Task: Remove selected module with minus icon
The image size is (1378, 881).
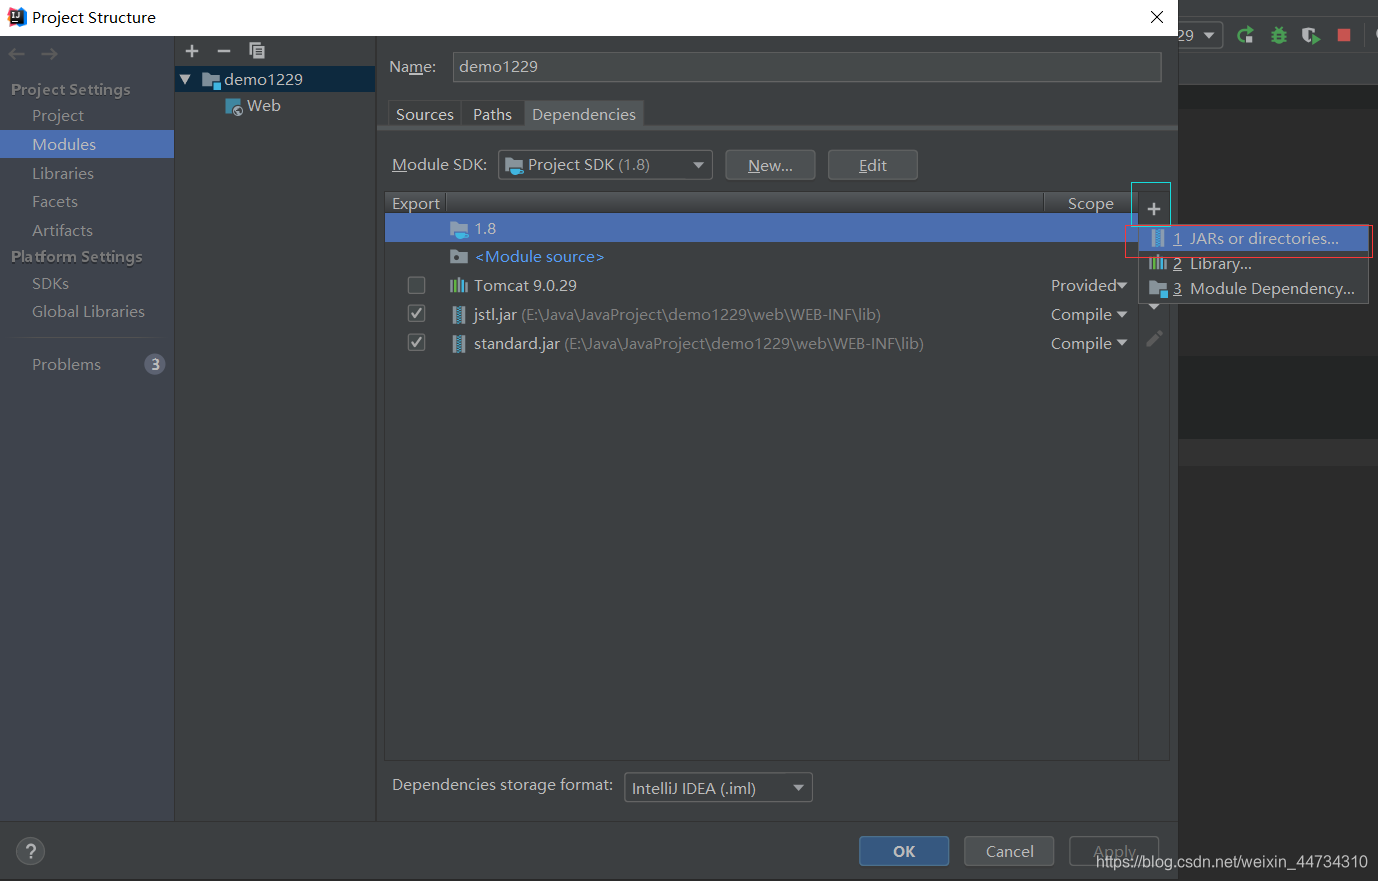Action: click(224, 50)
